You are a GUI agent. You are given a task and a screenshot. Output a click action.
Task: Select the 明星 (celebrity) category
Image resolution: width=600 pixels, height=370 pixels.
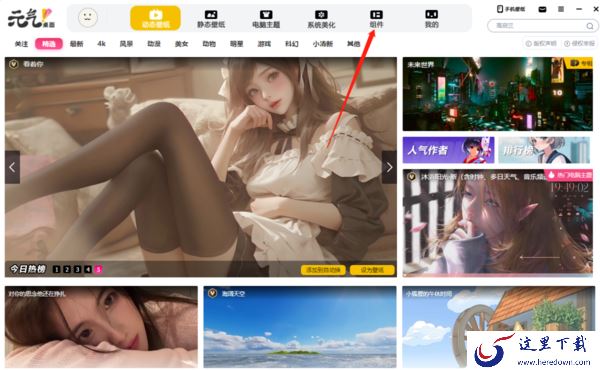pyautogui.click(x=236, y=44)
